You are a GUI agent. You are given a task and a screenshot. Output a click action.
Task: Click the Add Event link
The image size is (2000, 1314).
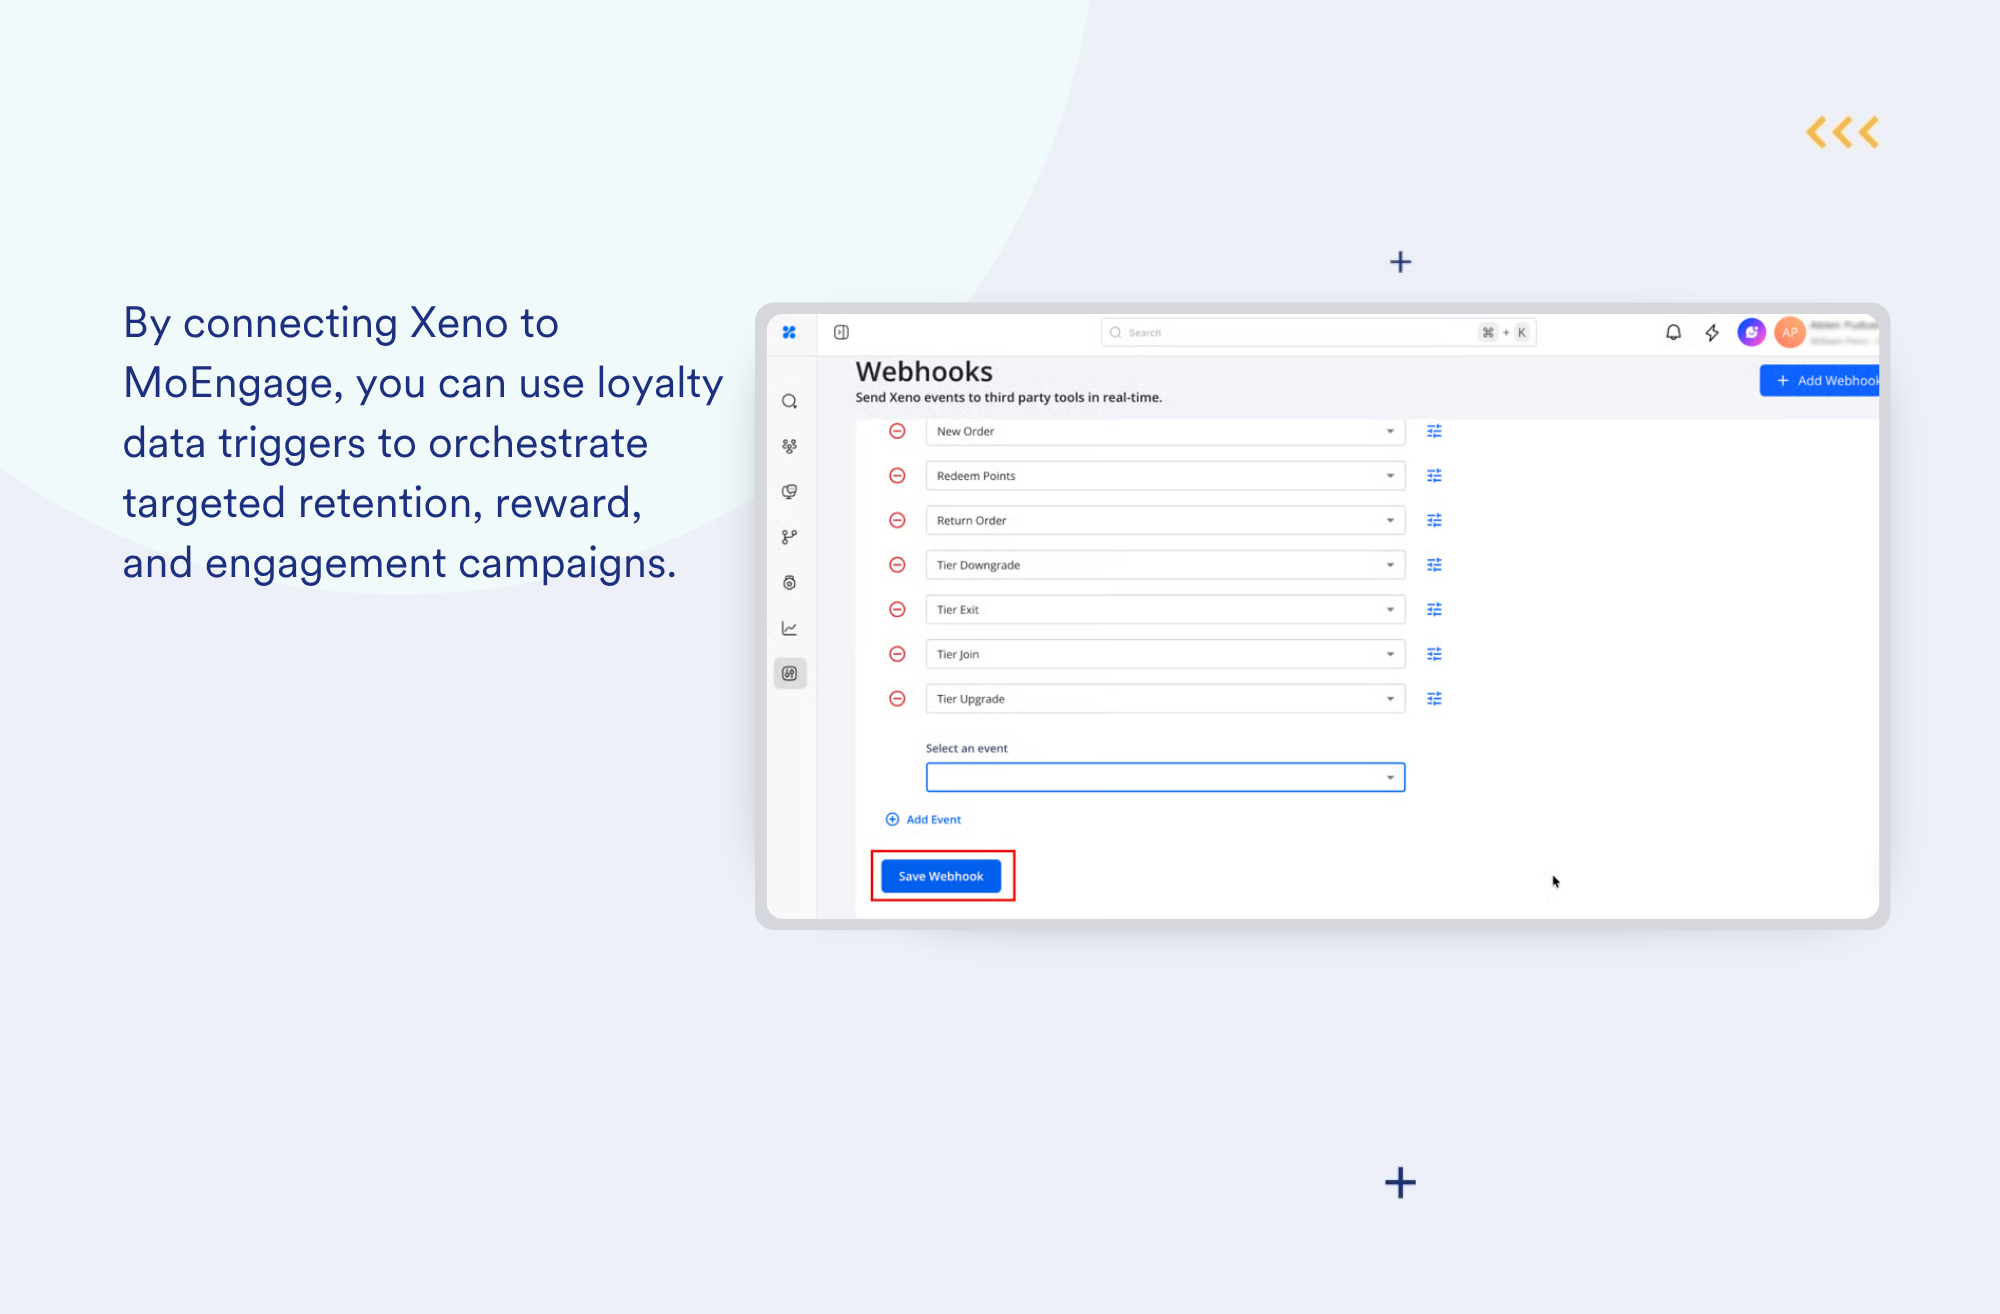923,819
